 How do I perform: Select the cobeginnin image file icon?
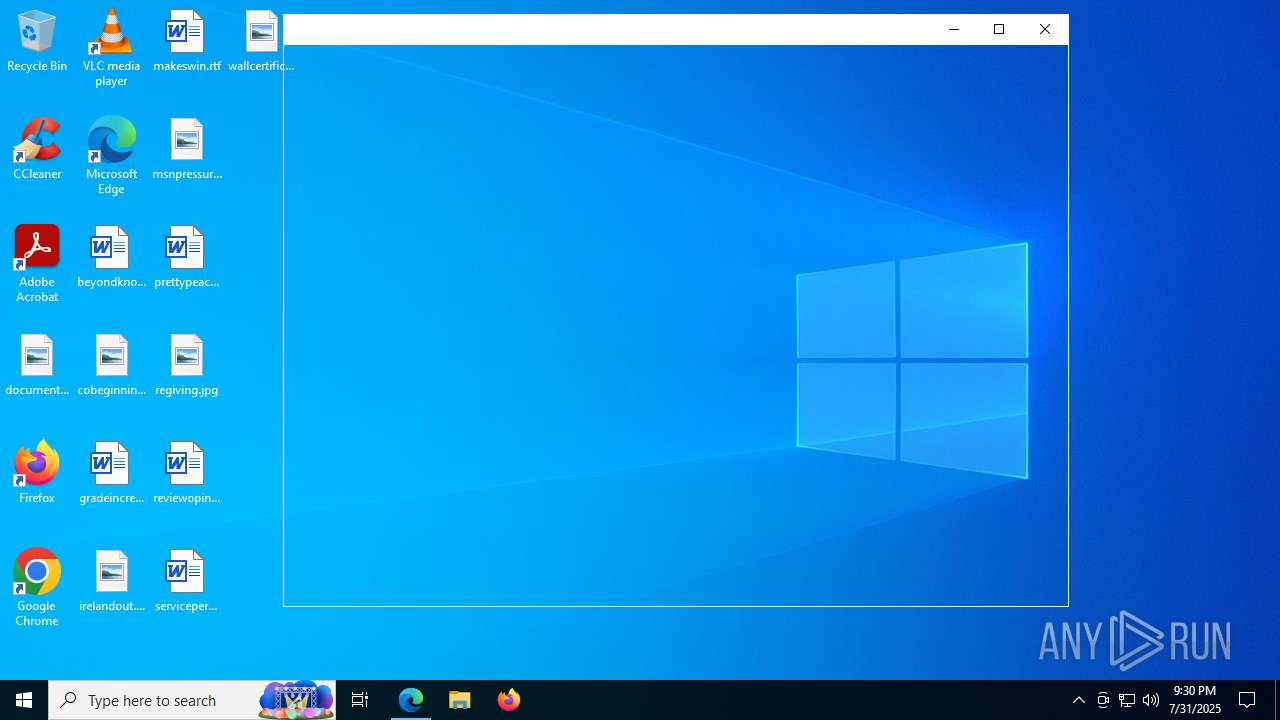tap(111, 366)
